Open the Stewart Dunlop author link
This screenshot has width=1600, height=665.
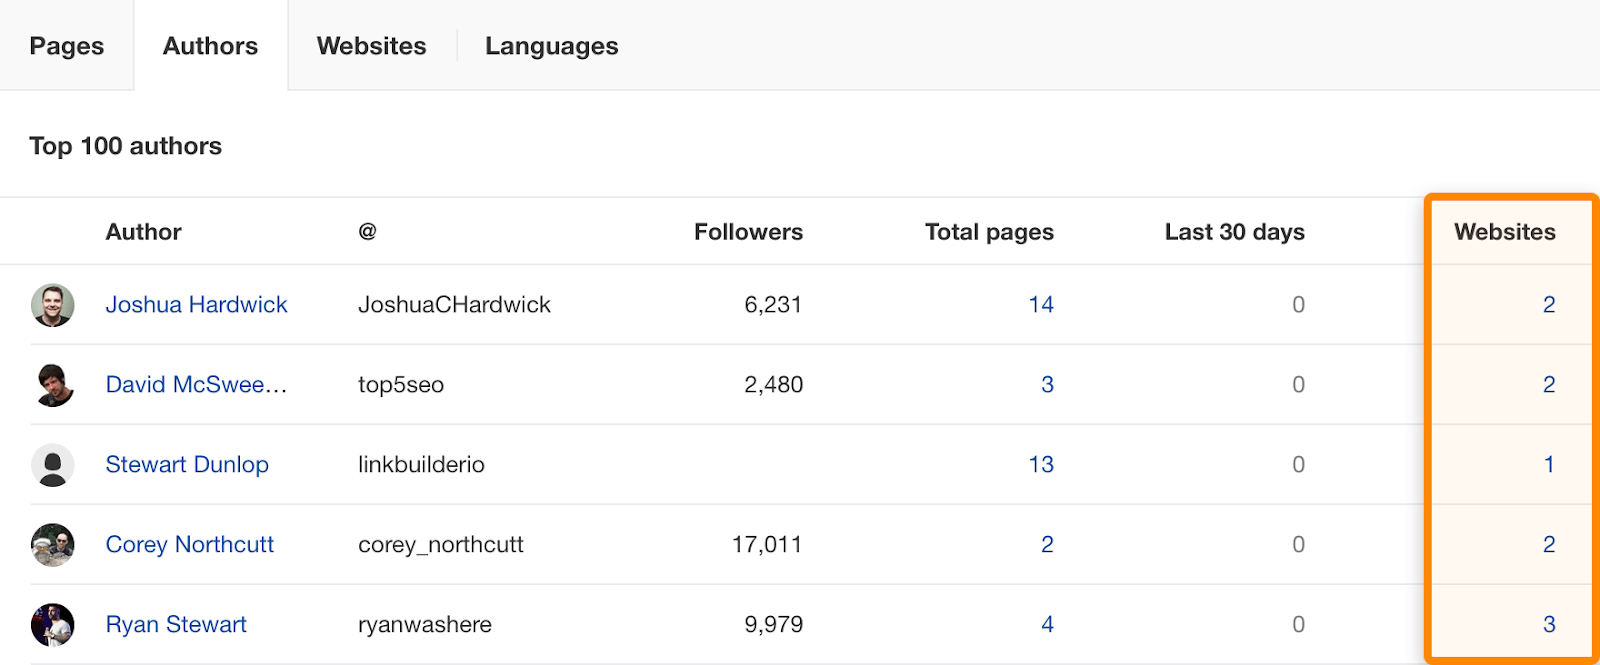pyautogui.click(x=187, y=465)
